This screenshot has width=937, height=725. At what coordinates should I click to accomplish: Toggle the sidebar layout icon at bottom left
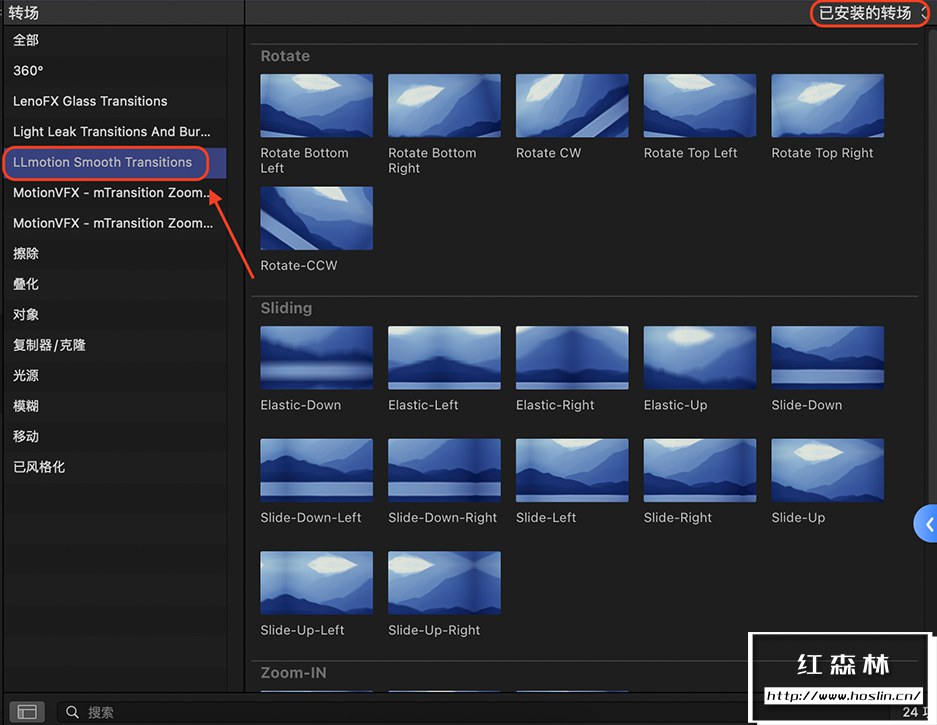coord(27,712)
